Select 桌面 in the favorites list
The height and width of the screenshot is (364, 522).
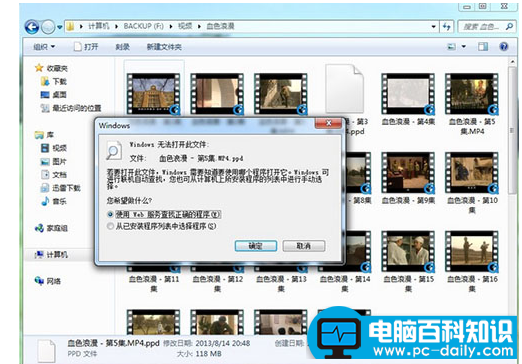[54, 95]
